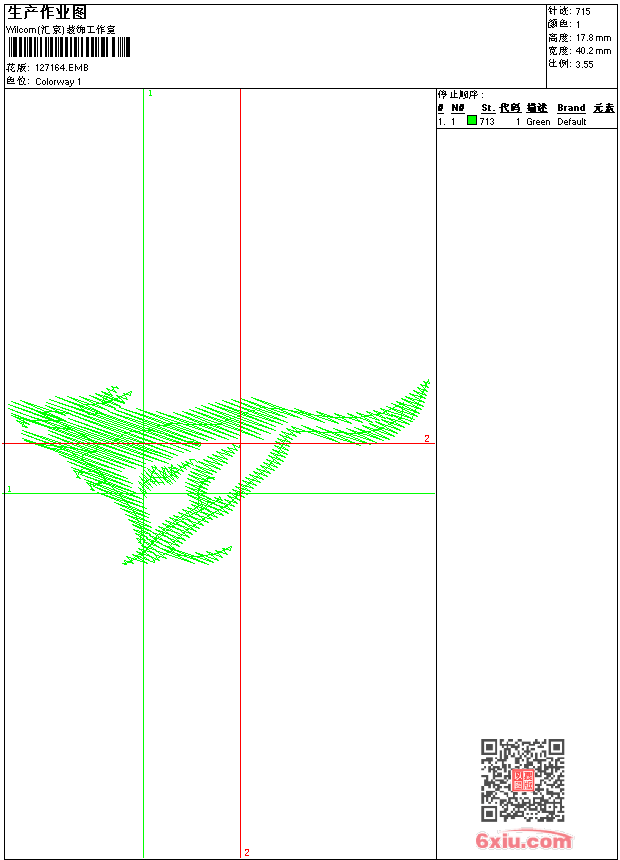Click the scale value '3.55'
The image size is (620, 860).
pyautogui.click(x=584, y=64)
